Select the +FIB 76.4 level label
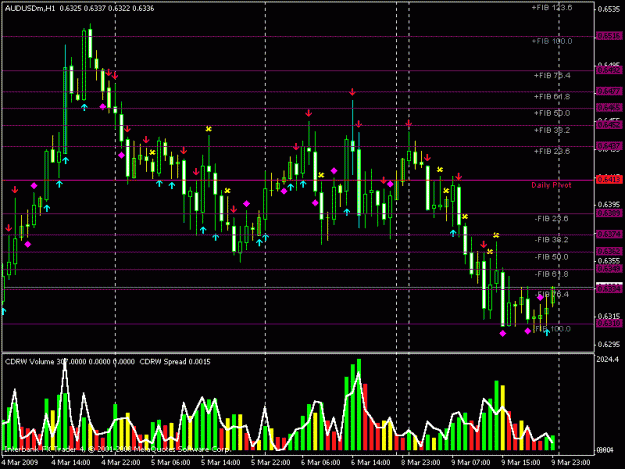Image resolution: width=625 pixels, height=469 pixels. pyautogui.click(x=552, y=75)
